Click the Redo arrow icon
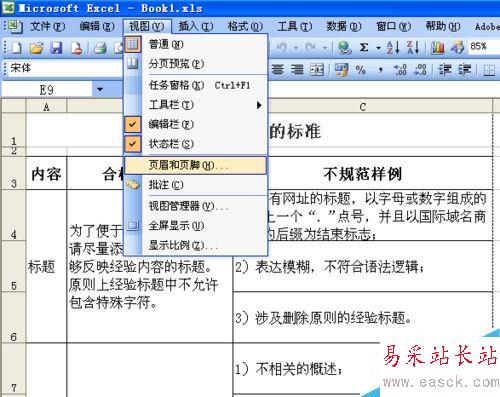 [x=311, y=48]
